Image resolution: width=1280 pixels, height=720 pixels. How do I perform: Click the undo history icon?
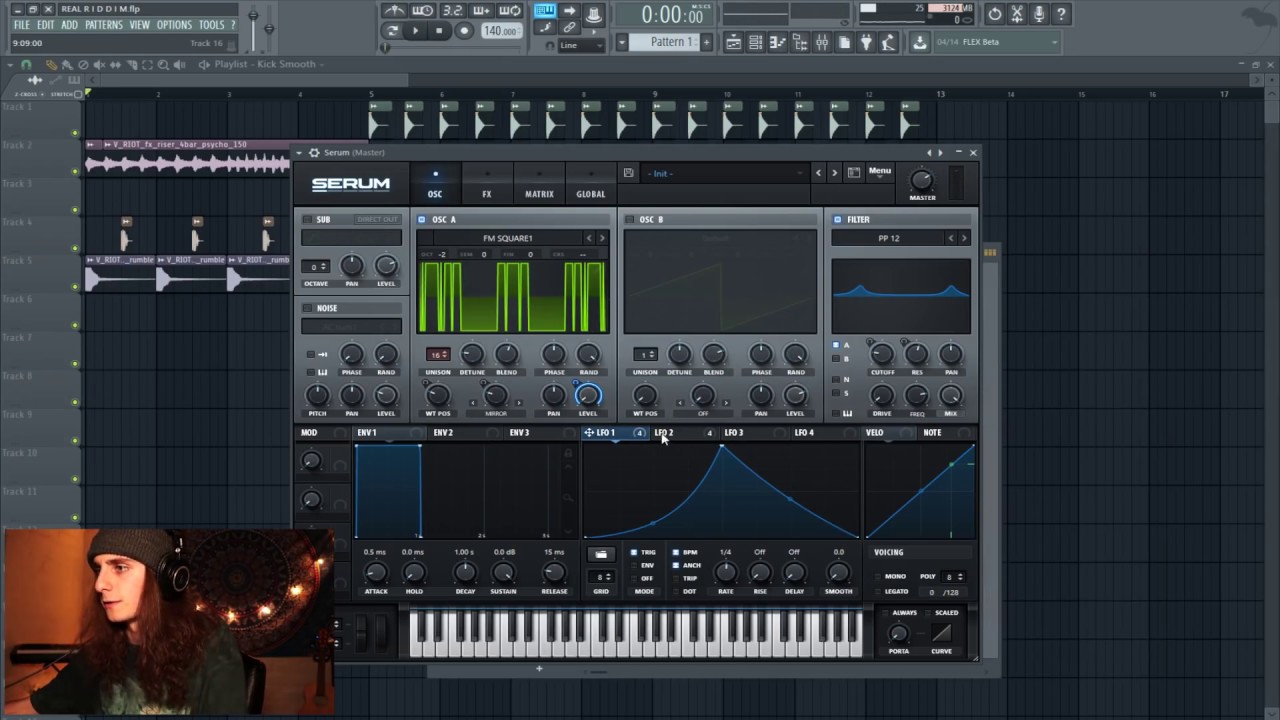994,14
